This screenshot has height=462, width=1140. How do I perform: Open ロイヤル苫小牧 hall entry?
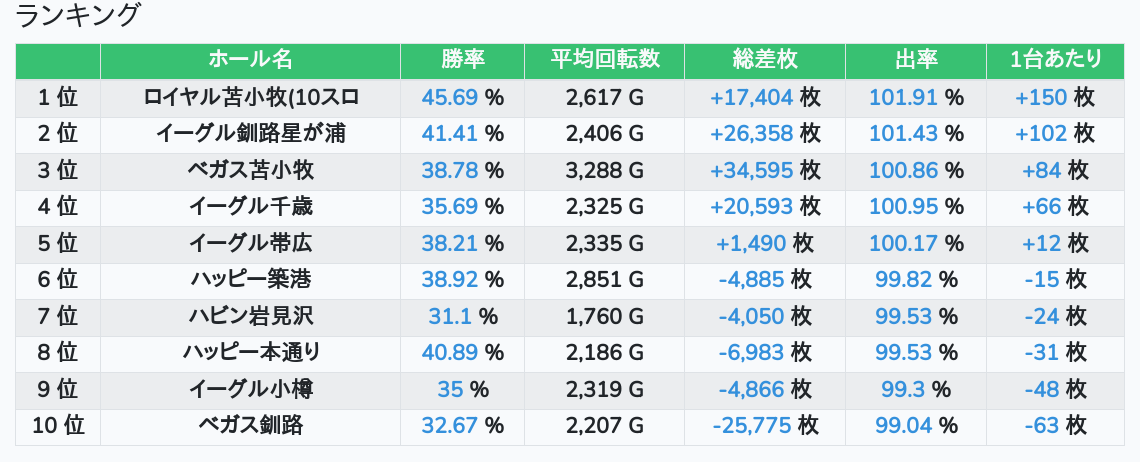pos(250,98)
